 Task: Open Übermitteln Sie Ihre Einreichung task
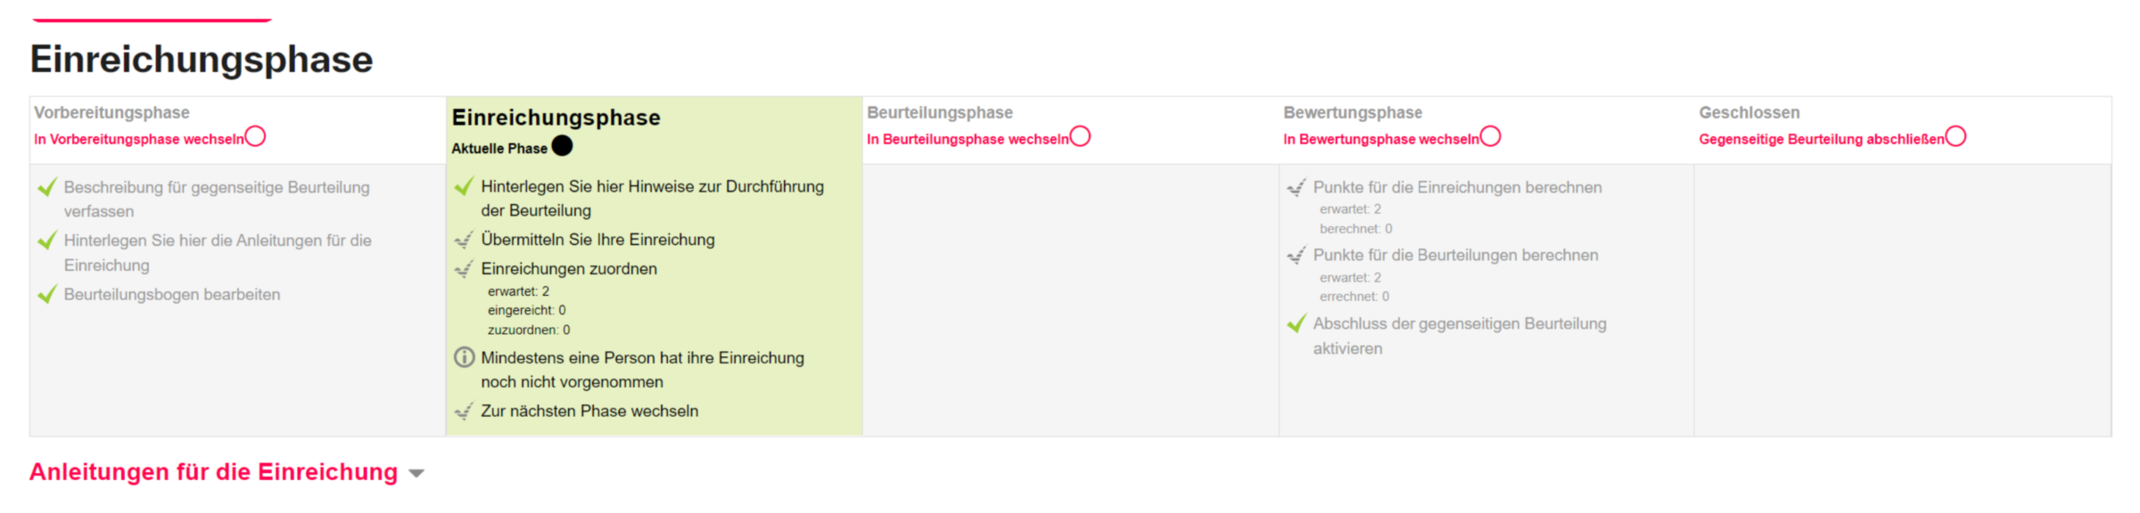597,240
